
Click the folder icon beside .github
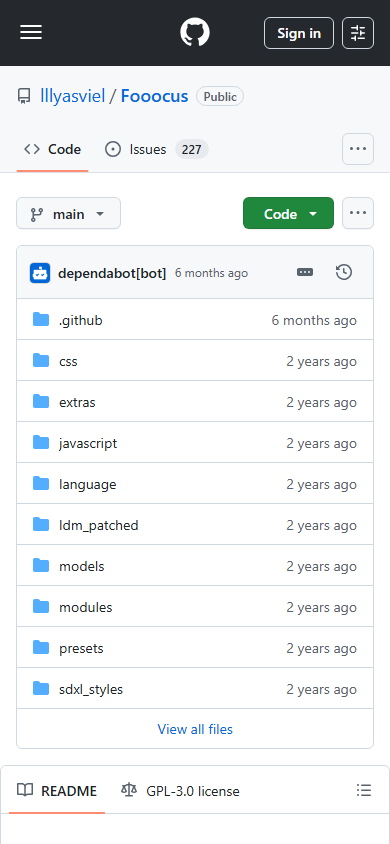pos(41,320)
